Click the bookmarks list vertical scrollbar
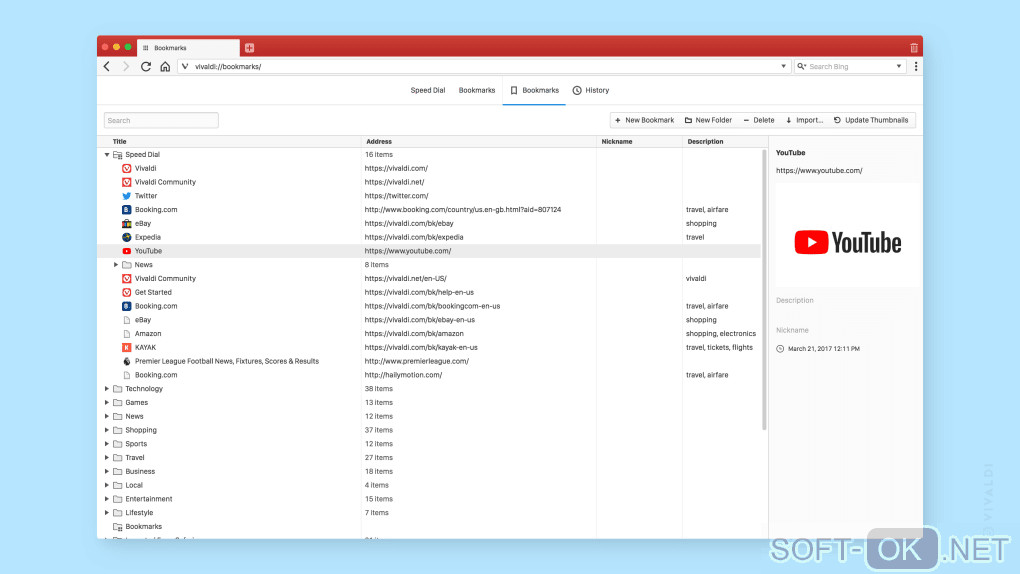 [764, 290]
